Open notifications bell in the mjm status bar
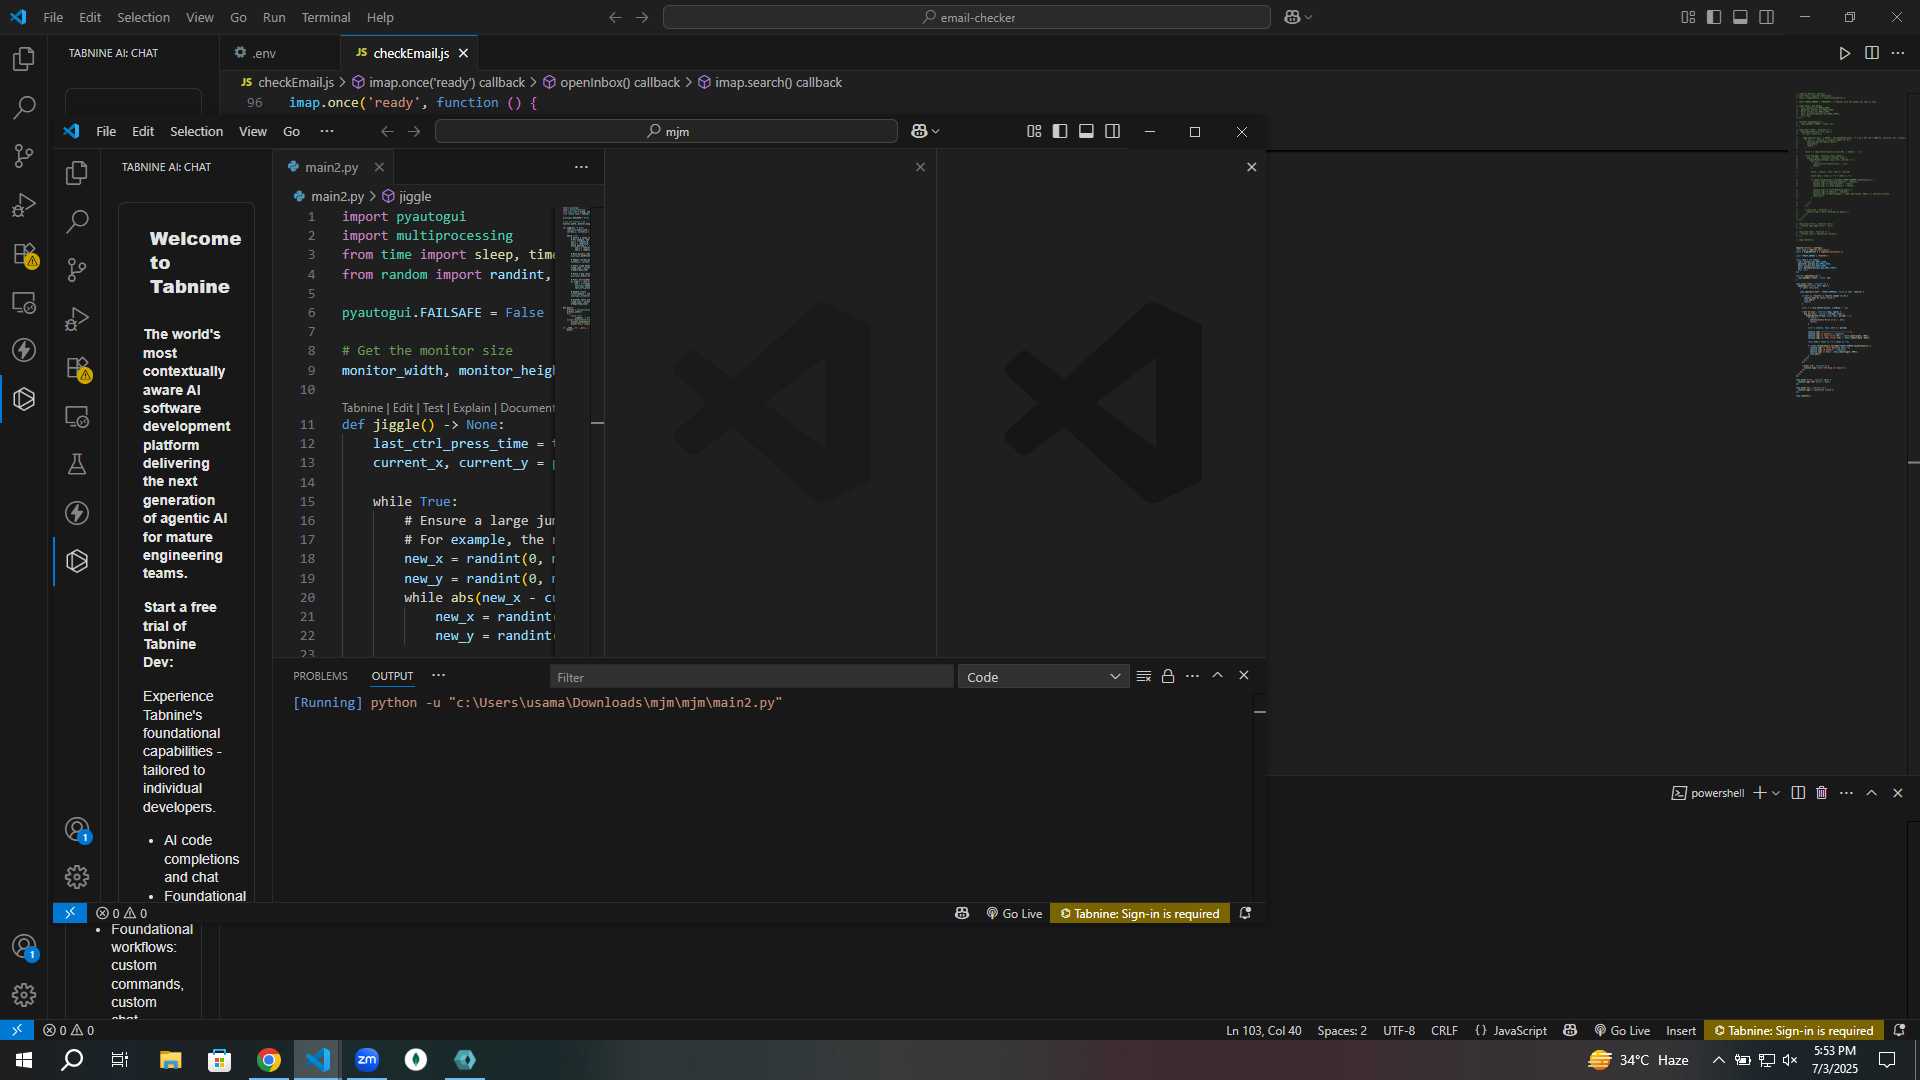Image resolution: width=1920 pixels, height=1080 pixels. 1245,913
